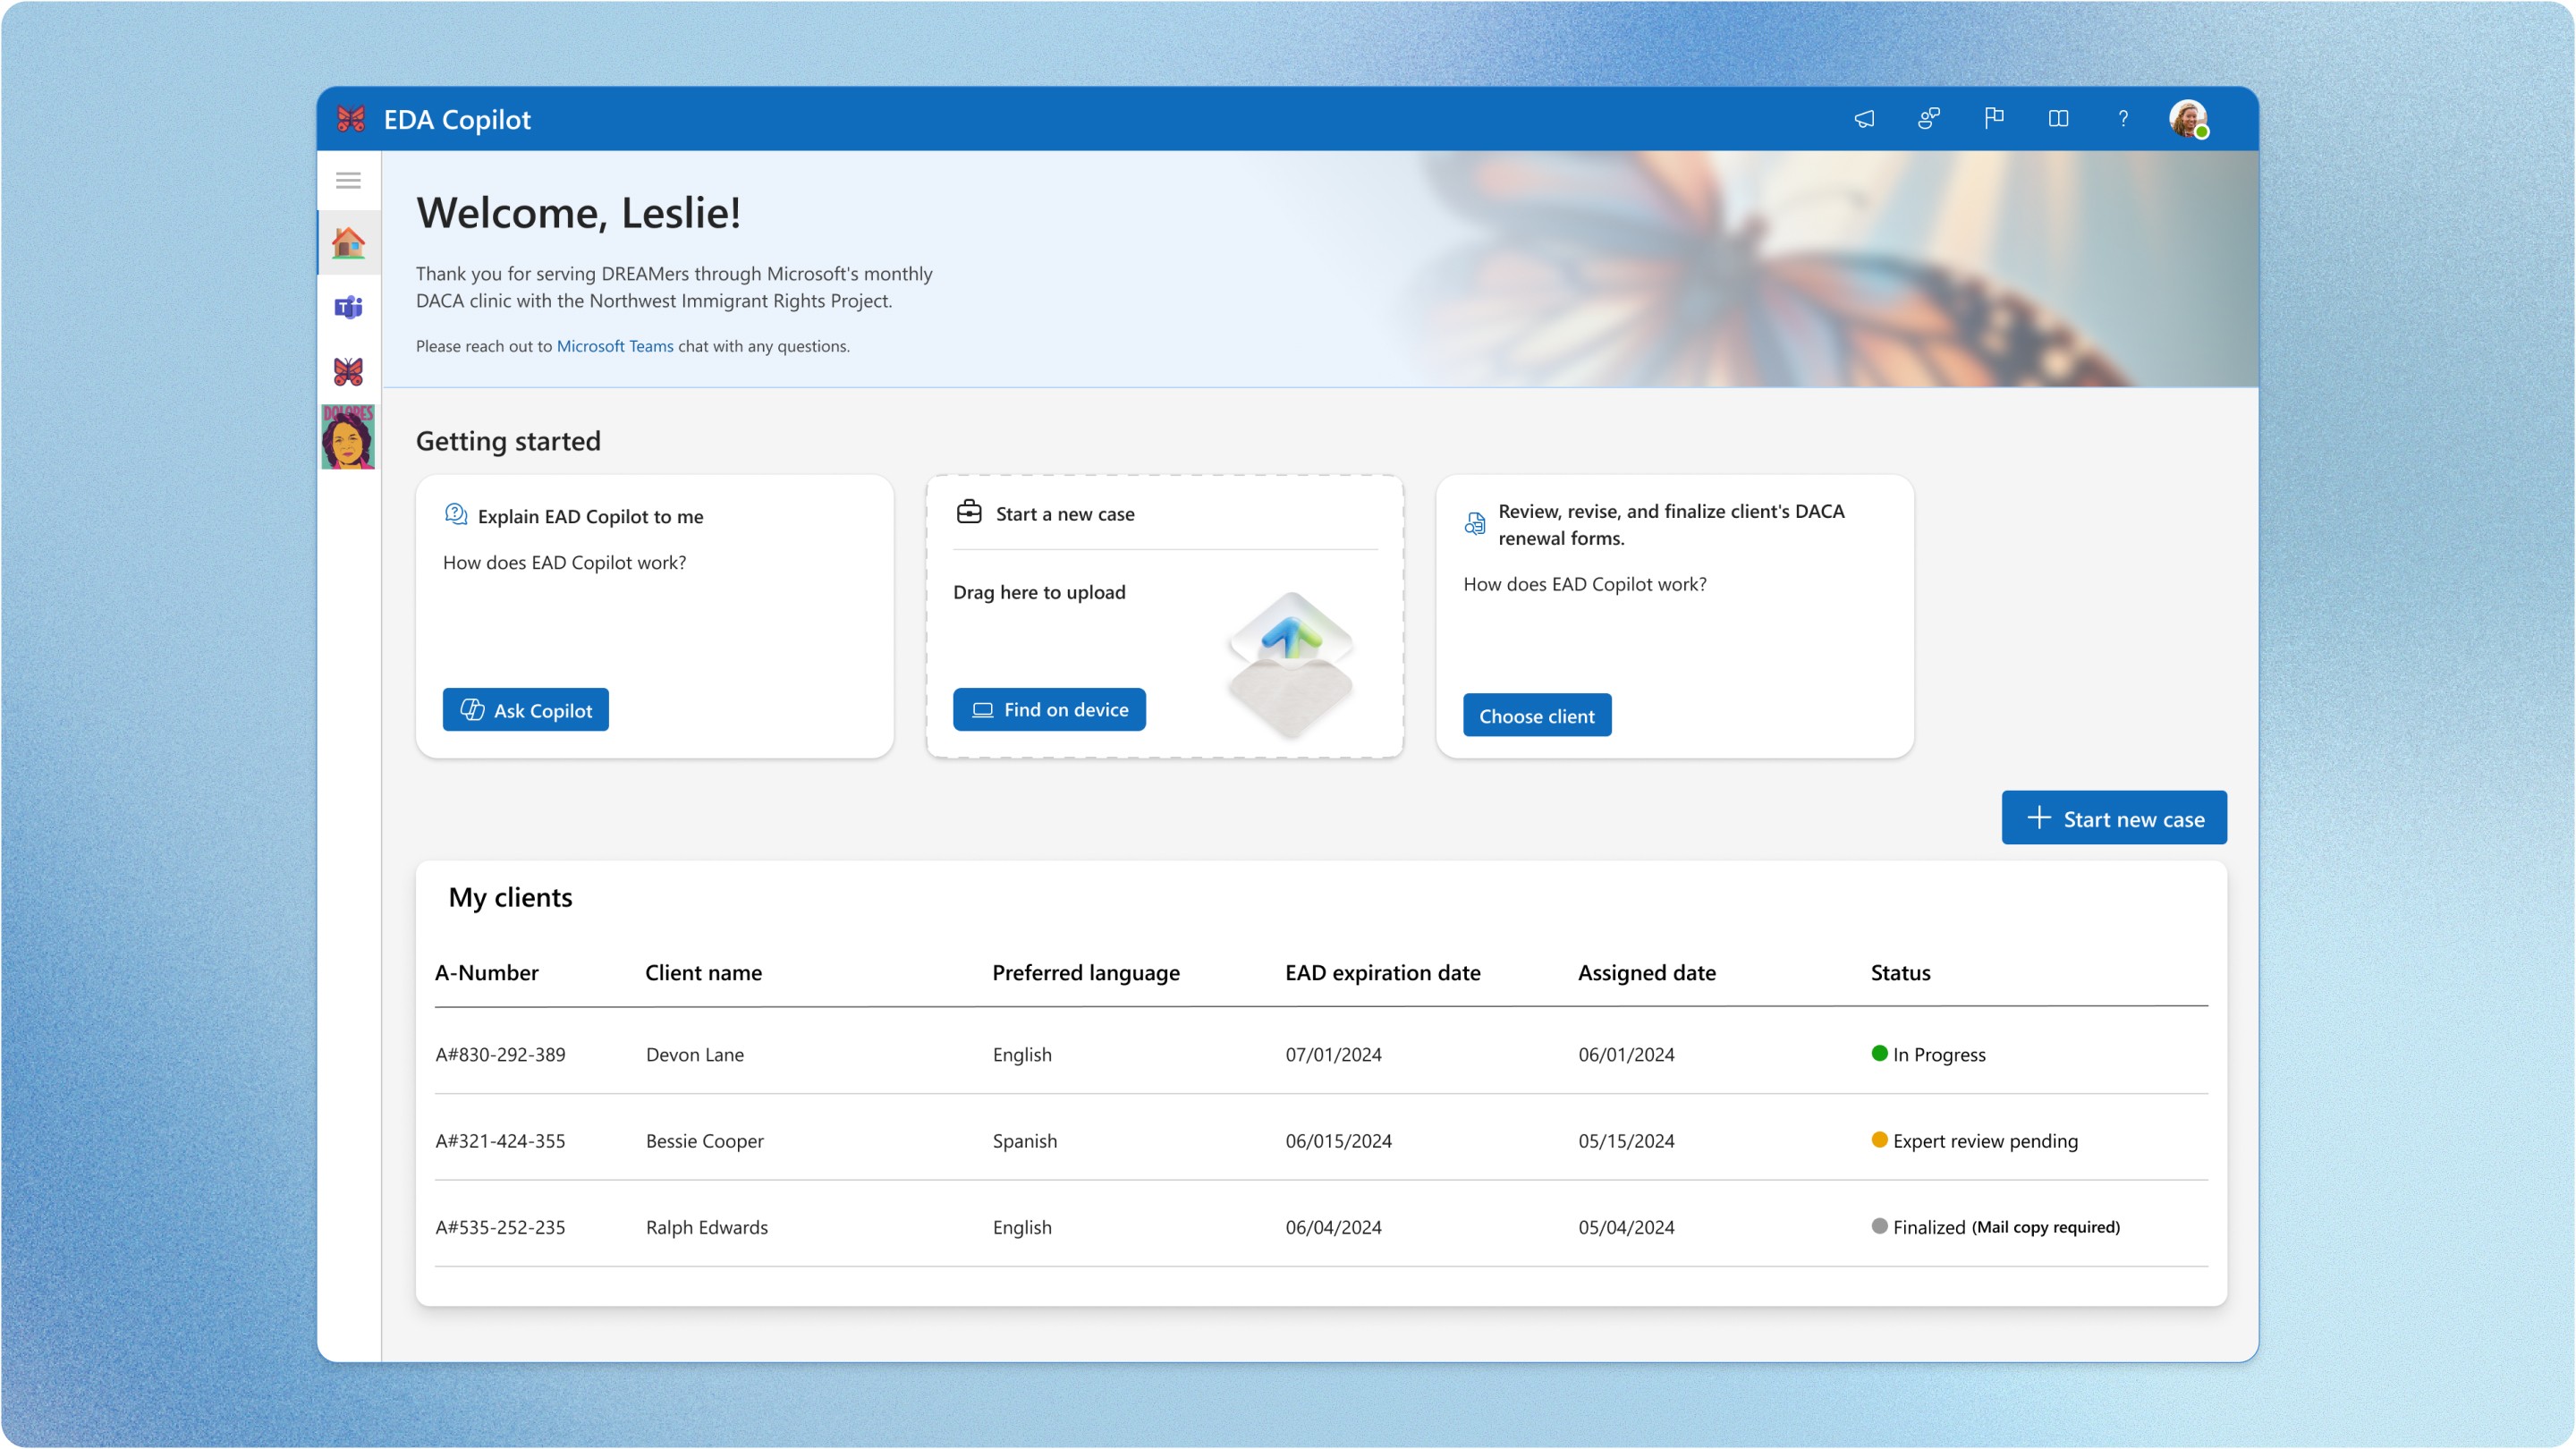Follow the Microsoft Teams link
2576x1449 pixels.
pos(614,346)
